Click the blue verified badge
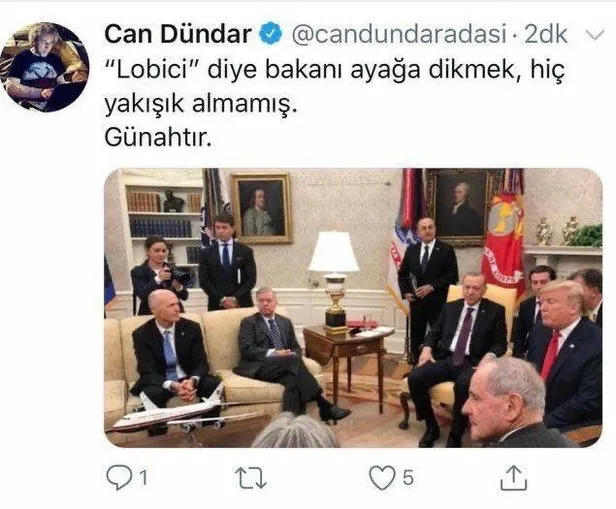 point(270,34)
